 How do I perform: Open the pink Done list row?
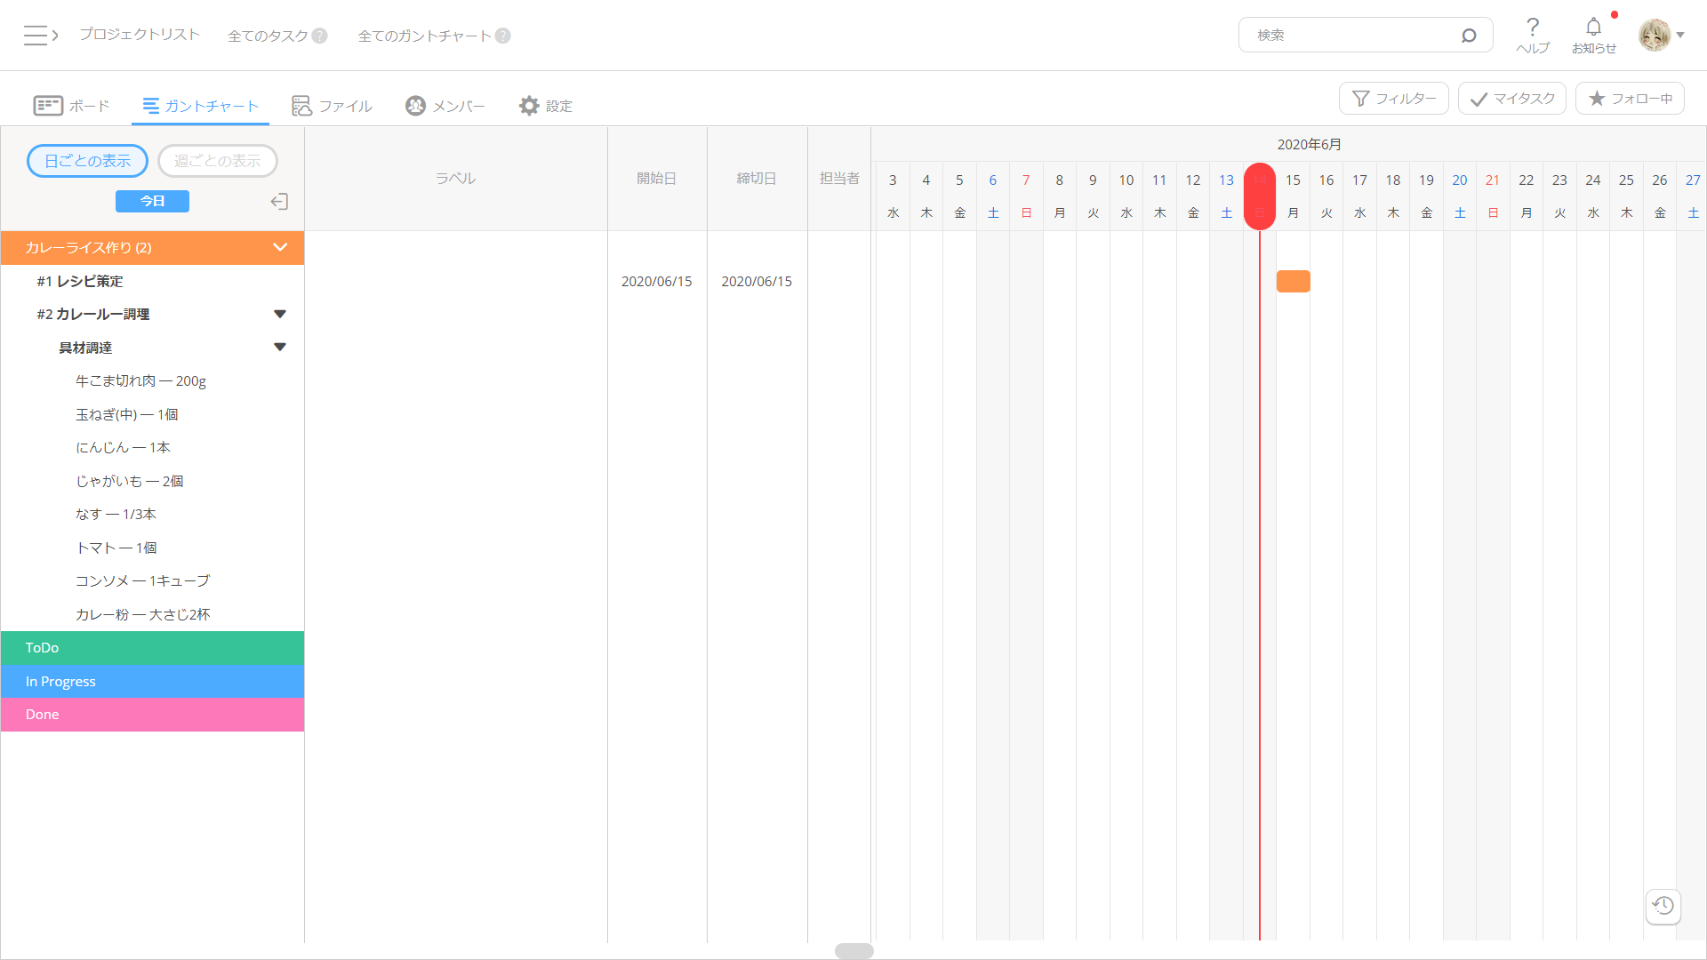point(152,715)
